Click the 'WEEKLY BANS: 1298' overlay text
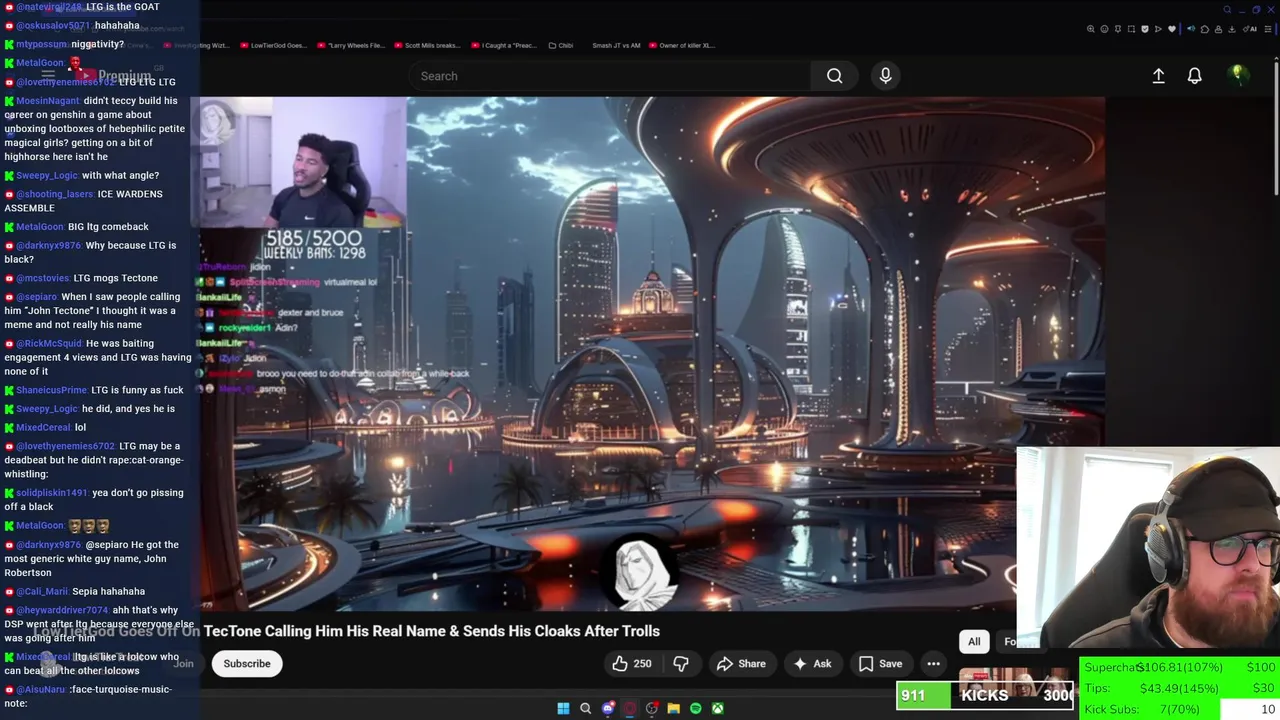The height and width of the screenshot is (720, 1280). [x=314, y=254]
